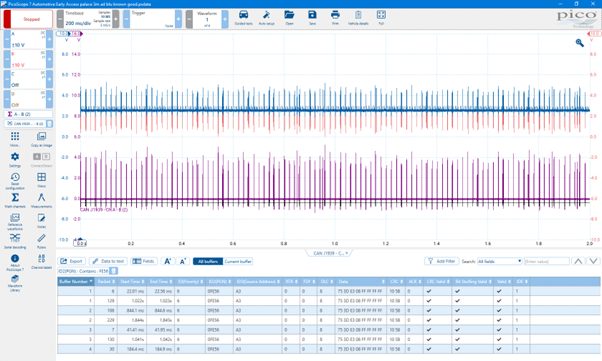Open the Views grid icon
Viewport: 602px width, 361px height.
click(x=41, y=179)
